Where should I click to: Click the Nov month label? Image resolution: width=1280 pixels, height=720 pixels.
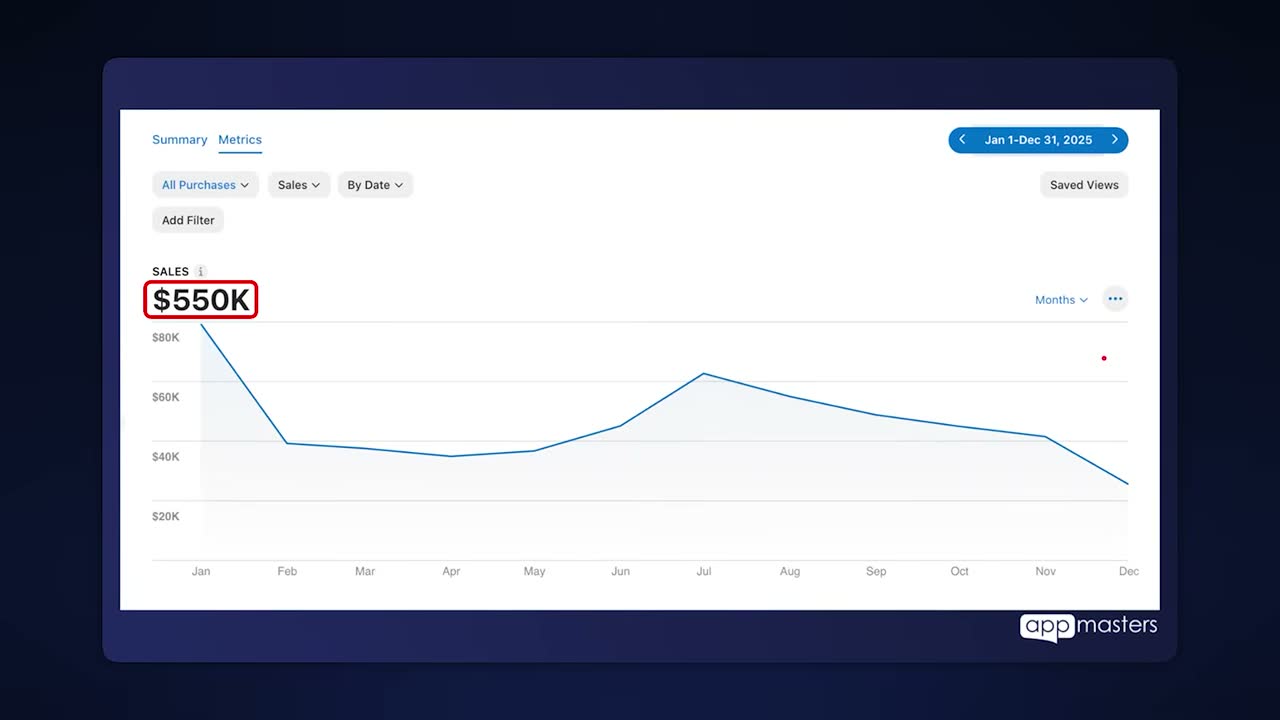pos(1046,572)
